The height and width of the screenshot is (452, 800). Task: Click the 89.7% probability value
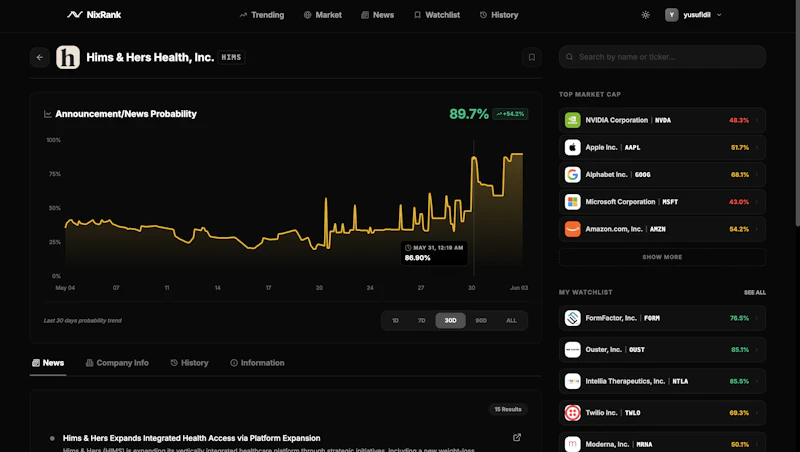click(469, 114)
